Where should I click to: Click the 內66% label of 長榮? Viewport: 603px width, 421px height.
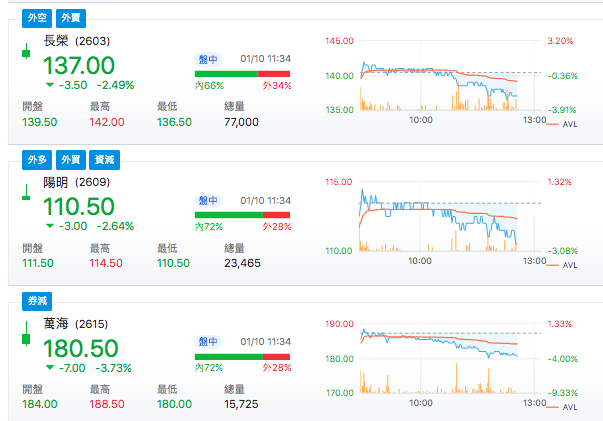(x=209, y=85)
